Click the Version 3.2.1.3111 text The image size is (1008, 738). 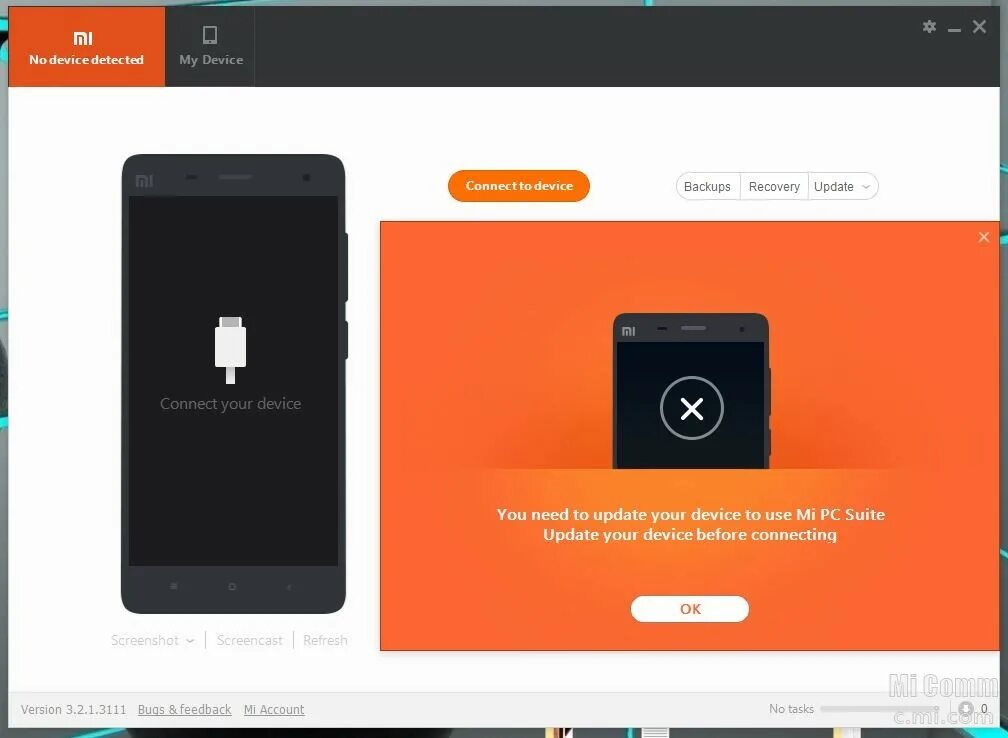(73, 710)
